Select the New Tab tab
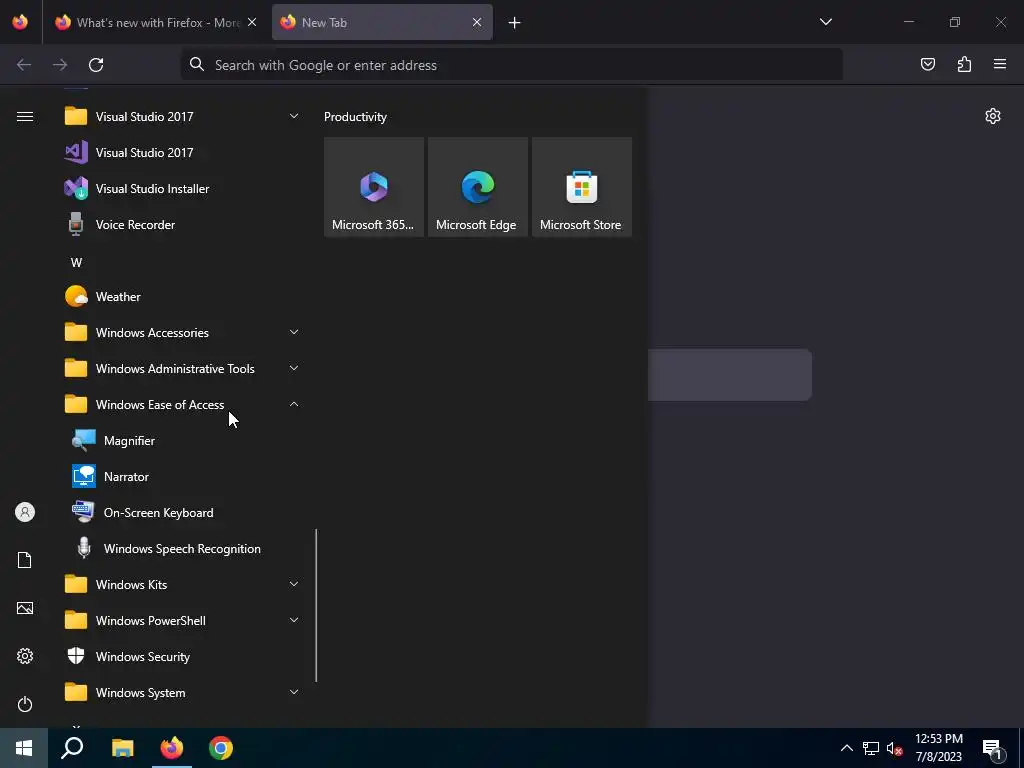Image resolution: width=1024 pixels, height=768 pixels. (x=382, y=22)
